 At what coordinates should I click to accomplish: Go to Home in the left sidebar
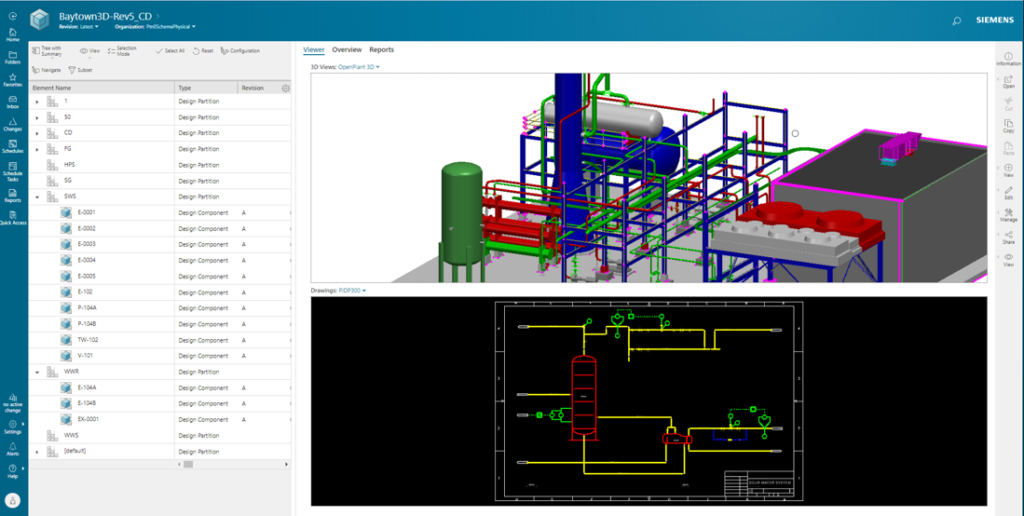pyautogui.click(x=13, y=35)
